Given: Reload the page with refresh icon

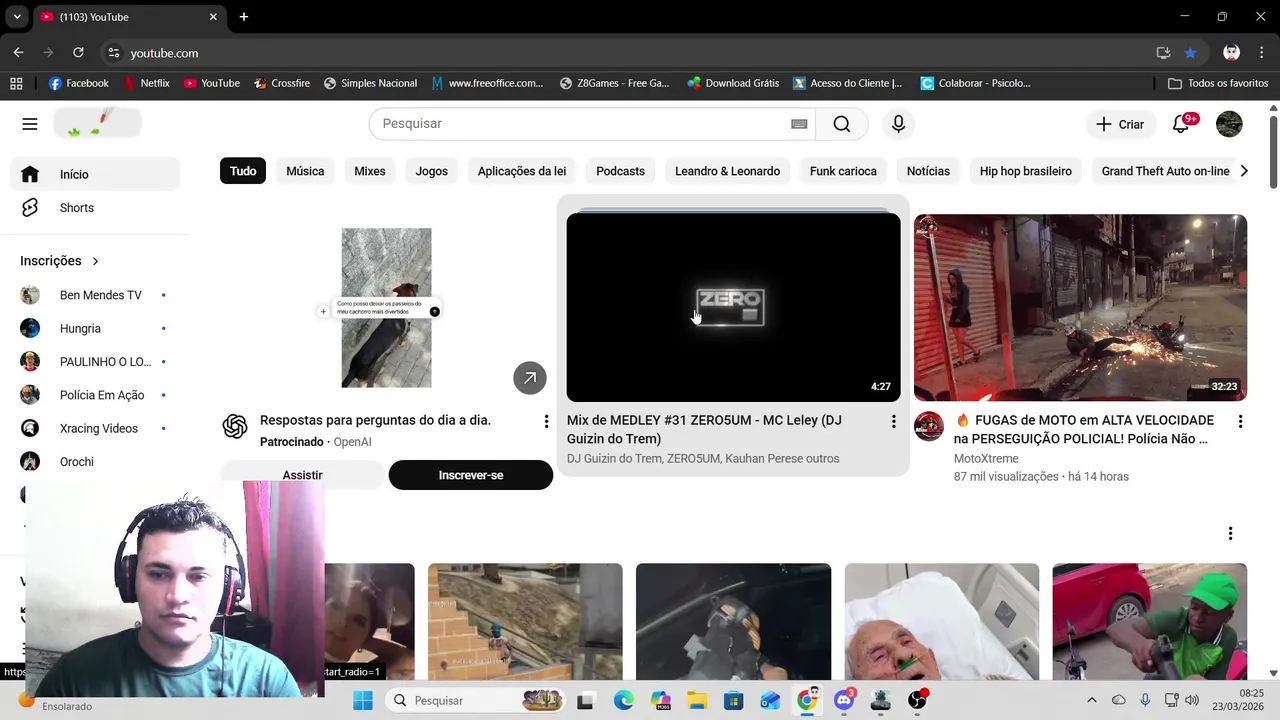Looking at the screenshot, I should [78, 53].
